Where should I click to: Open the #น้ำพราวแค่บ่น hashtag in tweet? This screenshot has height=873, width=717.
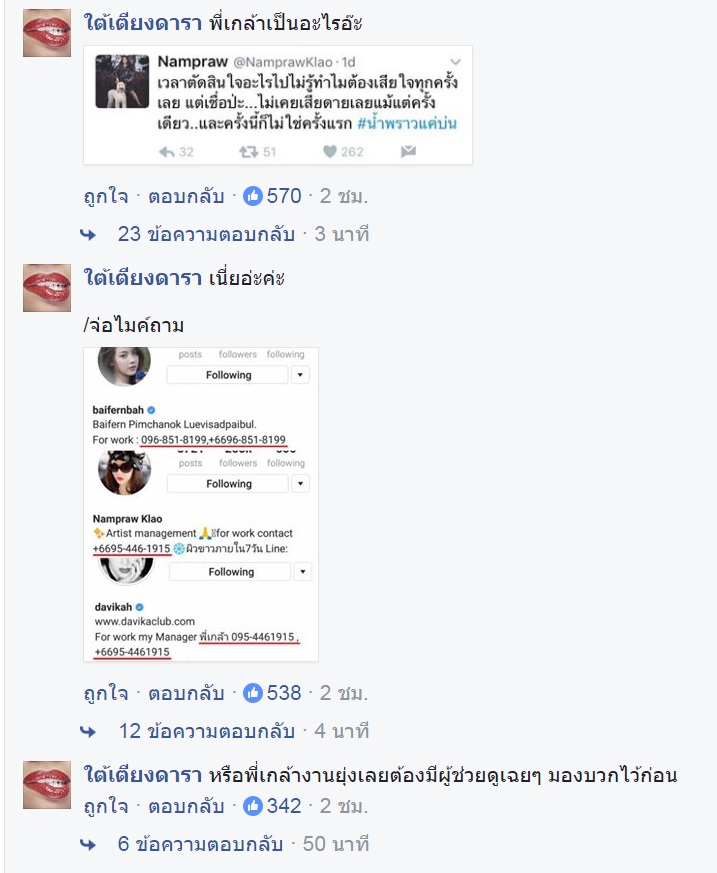407,123
